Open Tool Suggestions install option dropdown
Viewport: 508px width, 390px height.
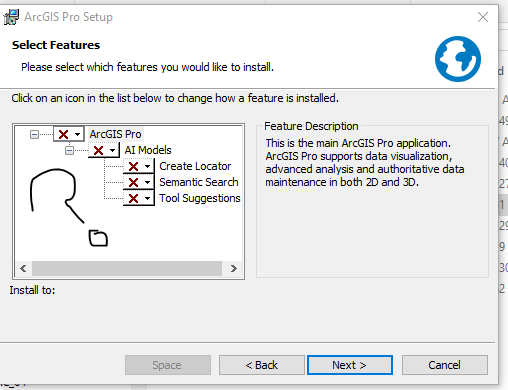pos(139,198)
